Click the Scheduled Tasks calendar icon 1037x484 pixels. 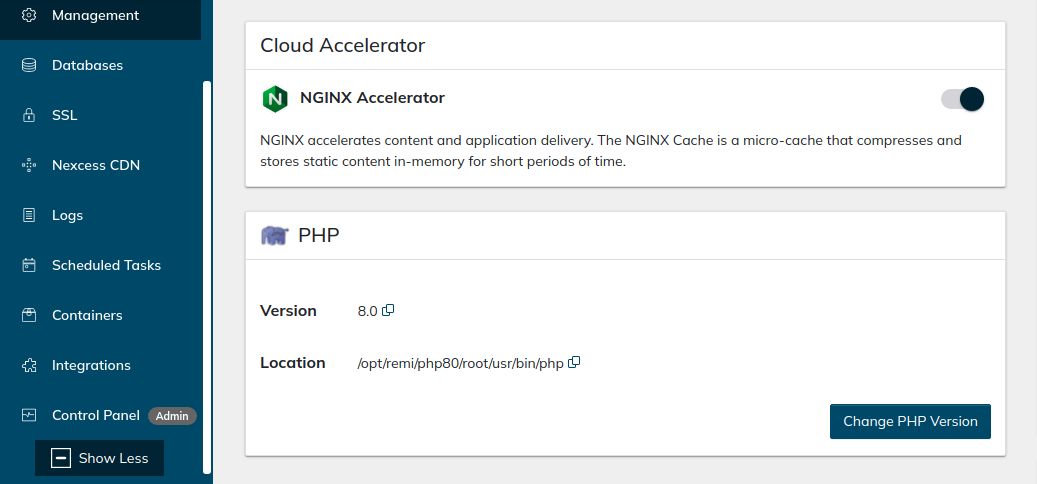pyautogui.click(x=29, y=265)
